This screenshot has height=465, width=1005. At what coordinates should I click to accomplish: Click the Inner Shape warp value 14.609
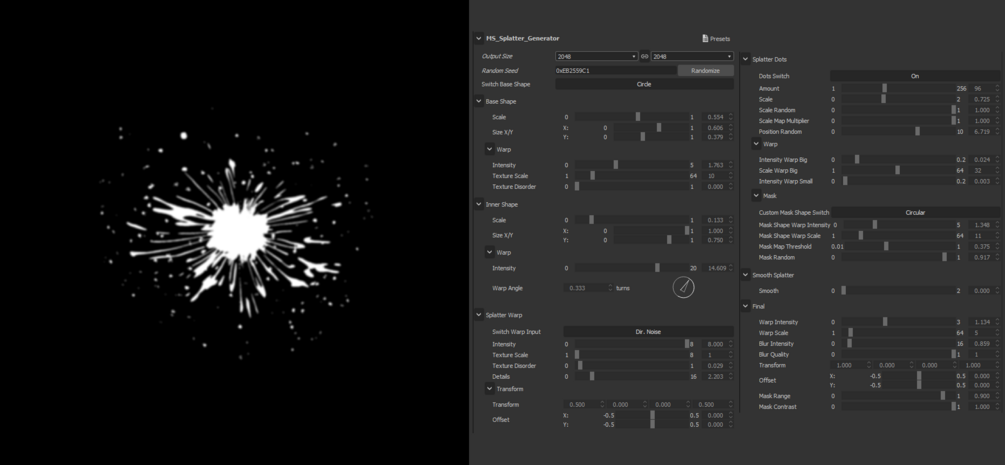pos(715,268)
